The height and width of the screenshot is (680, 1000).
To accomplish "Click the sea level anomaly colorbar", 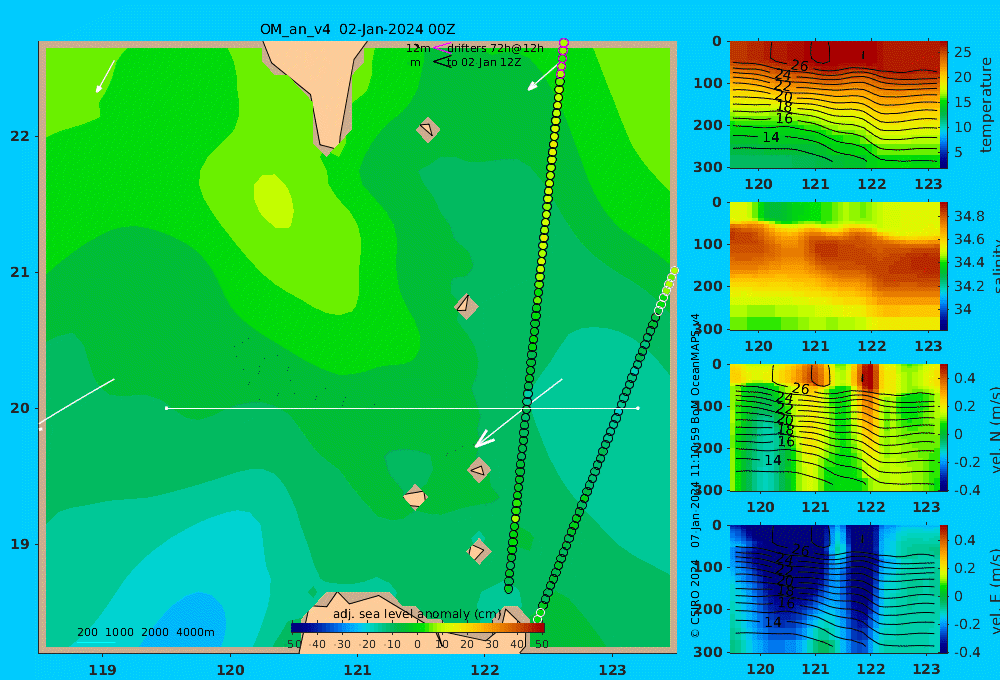I will click(x=418, y=628).
